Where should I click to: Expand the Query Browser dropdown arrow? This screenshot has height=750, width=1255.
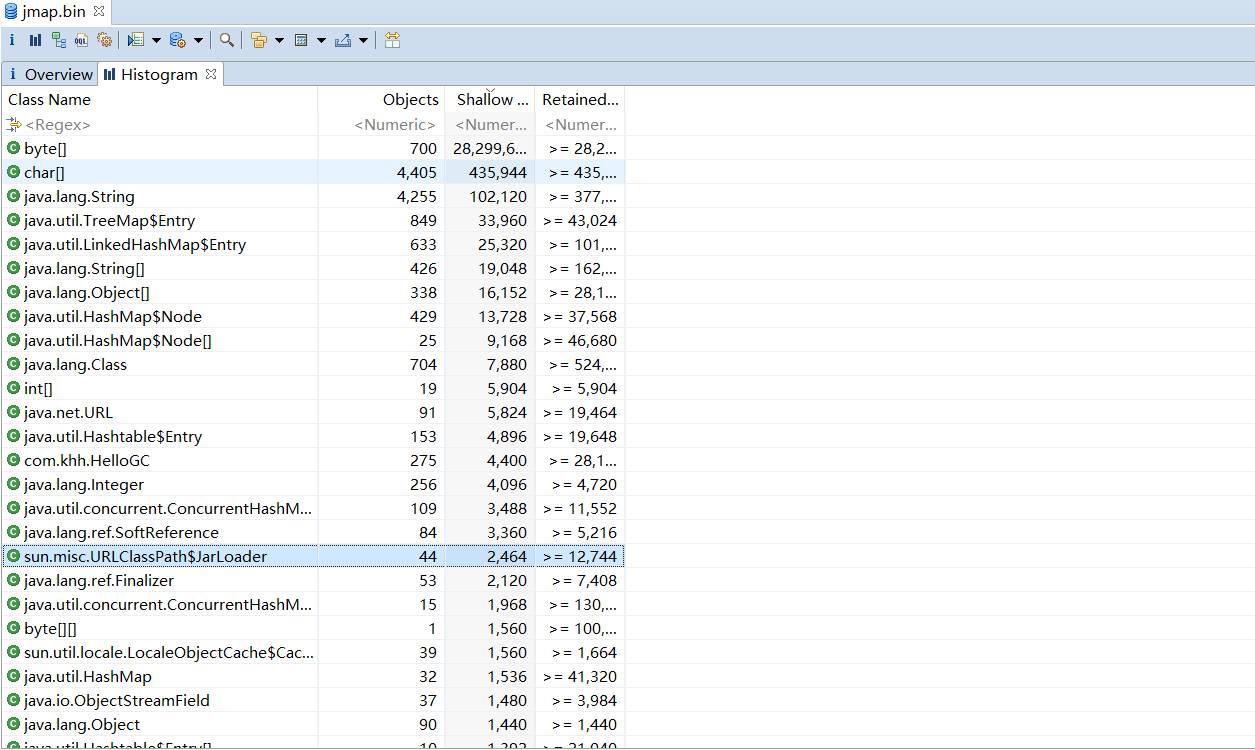click(198, 40)
